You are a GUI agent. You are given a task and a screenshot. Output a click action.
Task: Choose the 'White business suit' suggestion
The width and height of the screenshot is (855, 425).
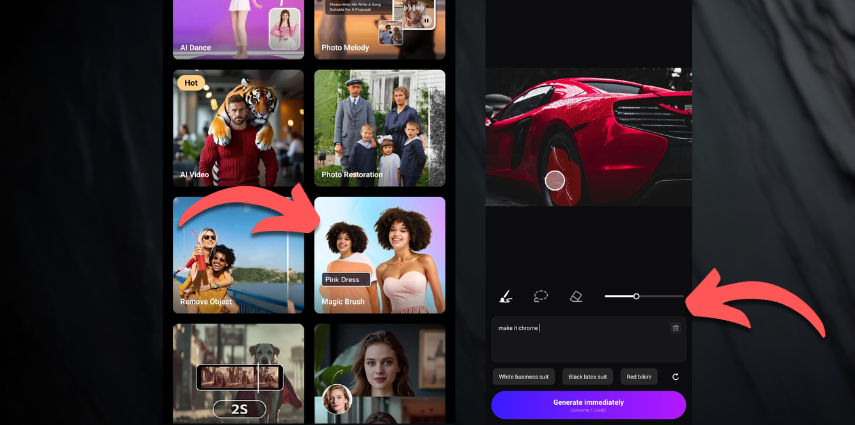click(x=523, y=377)
